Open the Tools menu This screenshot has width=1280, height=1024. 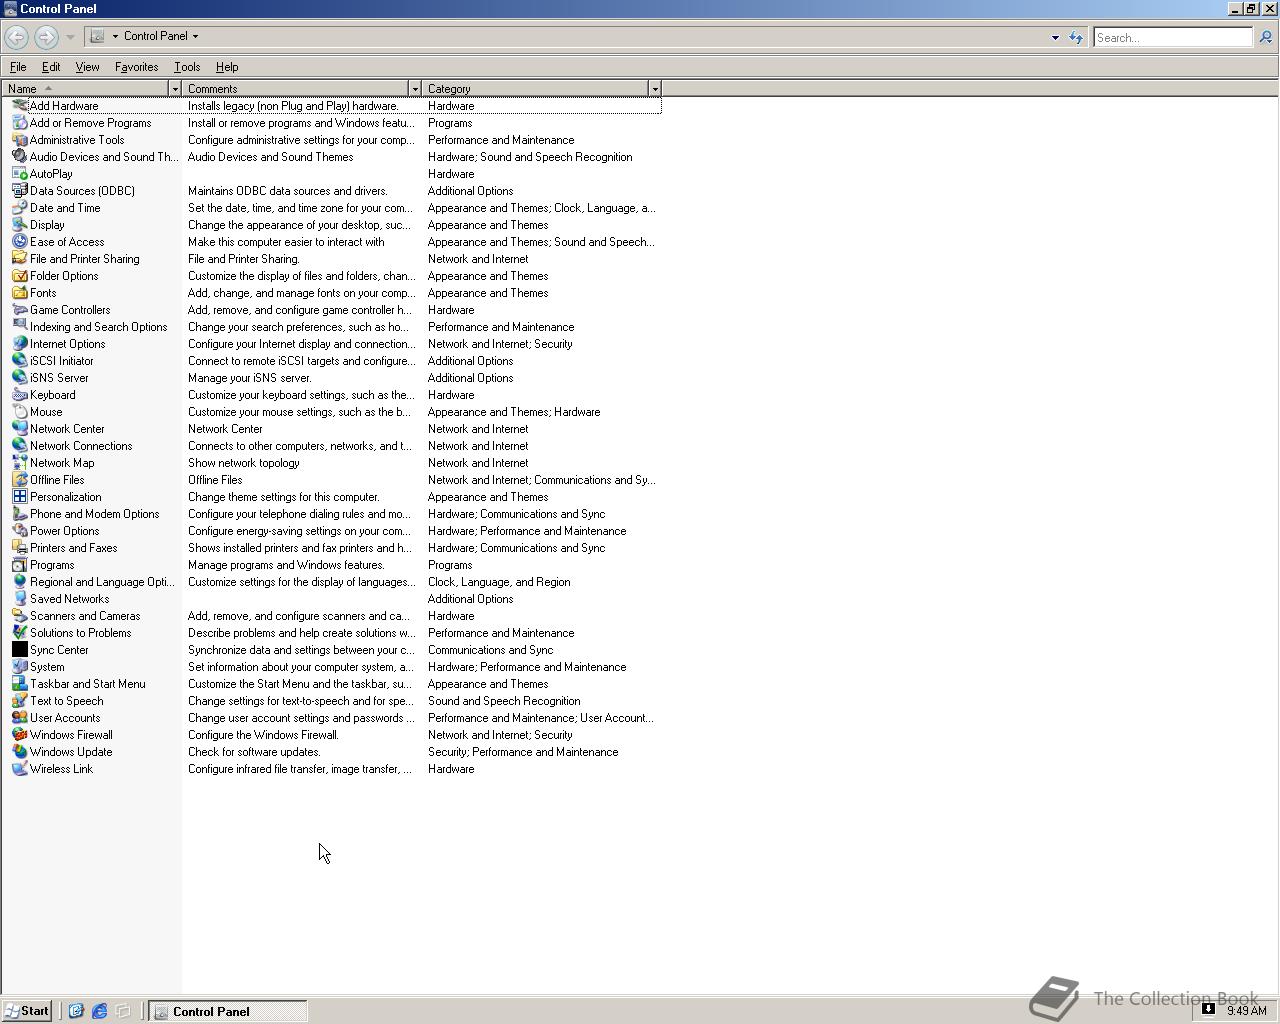click(x=187, y=67)
